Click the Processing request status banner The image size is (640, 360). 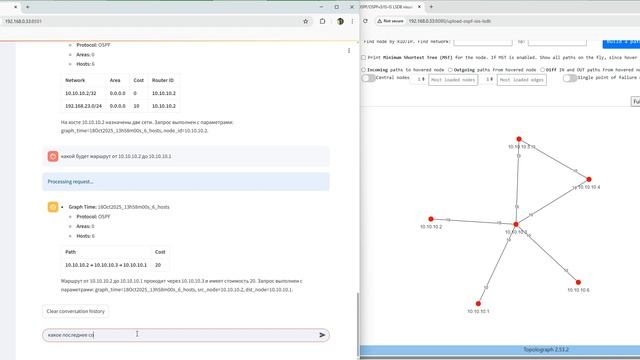[x=186, y=182]
